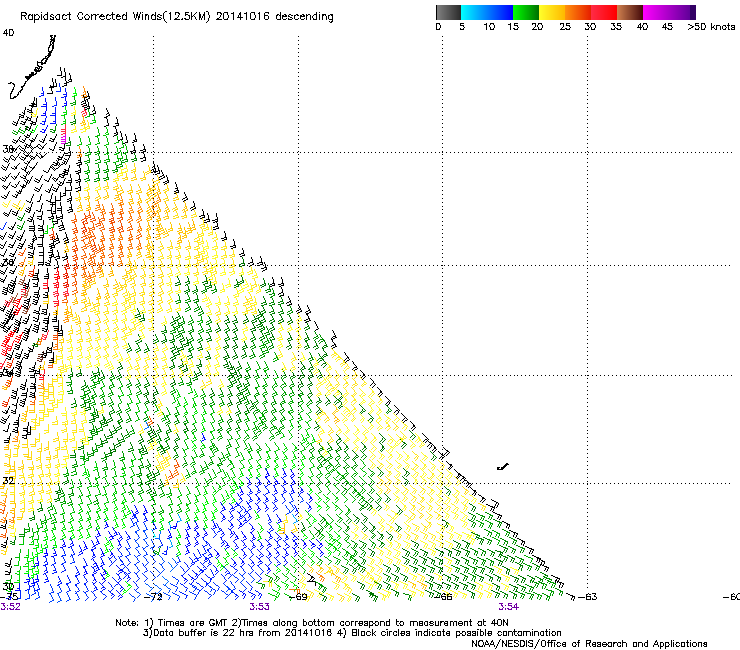Click the longitude axis label '-66'
The width and height of the screenshot is (740, 650).
tap(443, 597)
